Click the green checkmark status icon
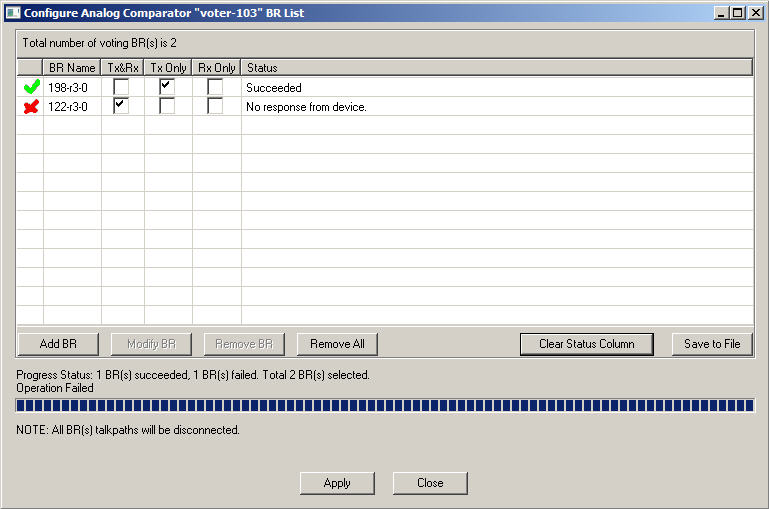Image resolution: width=769 pixels, height=509 pixels. pyautogui.click(x=31, y=88)
